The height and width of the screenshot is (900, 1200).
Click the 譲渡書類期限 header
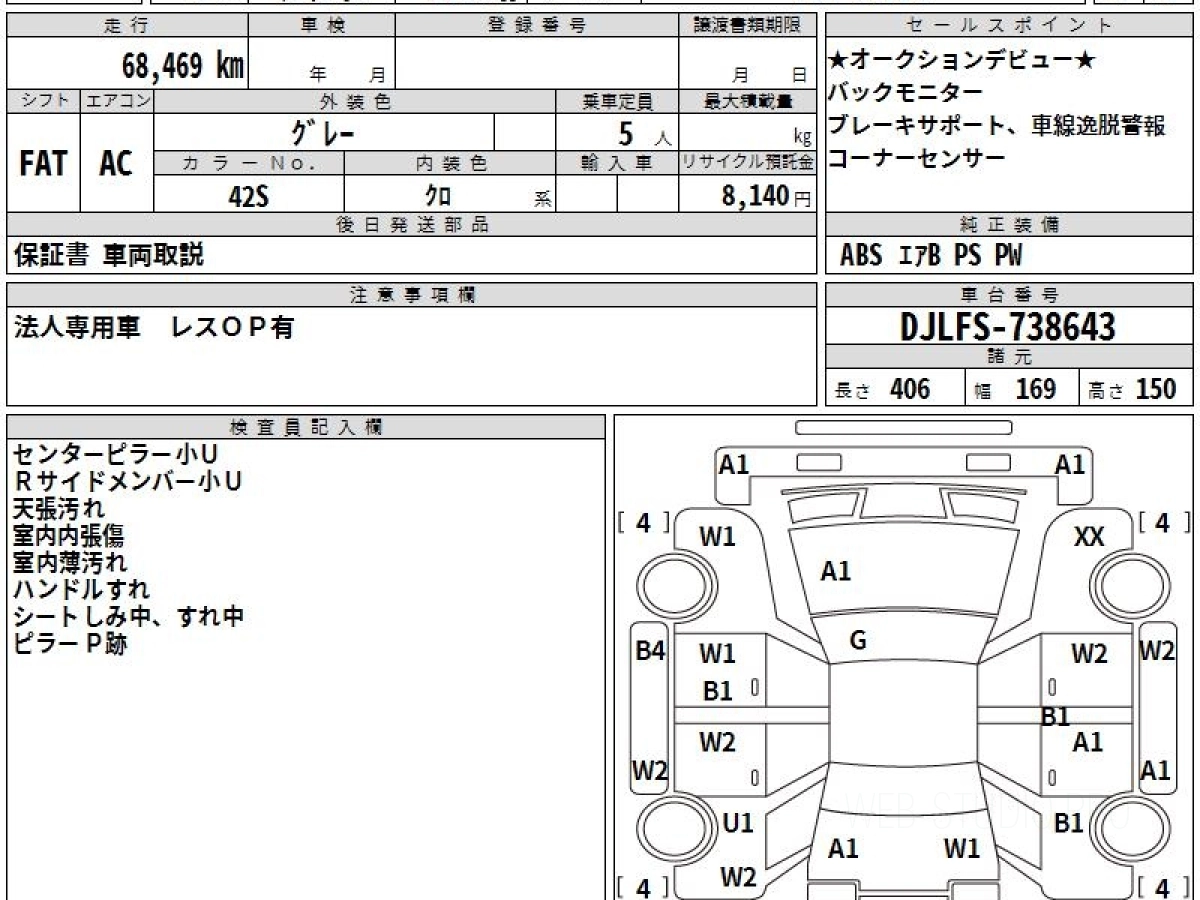click(747, 26)
